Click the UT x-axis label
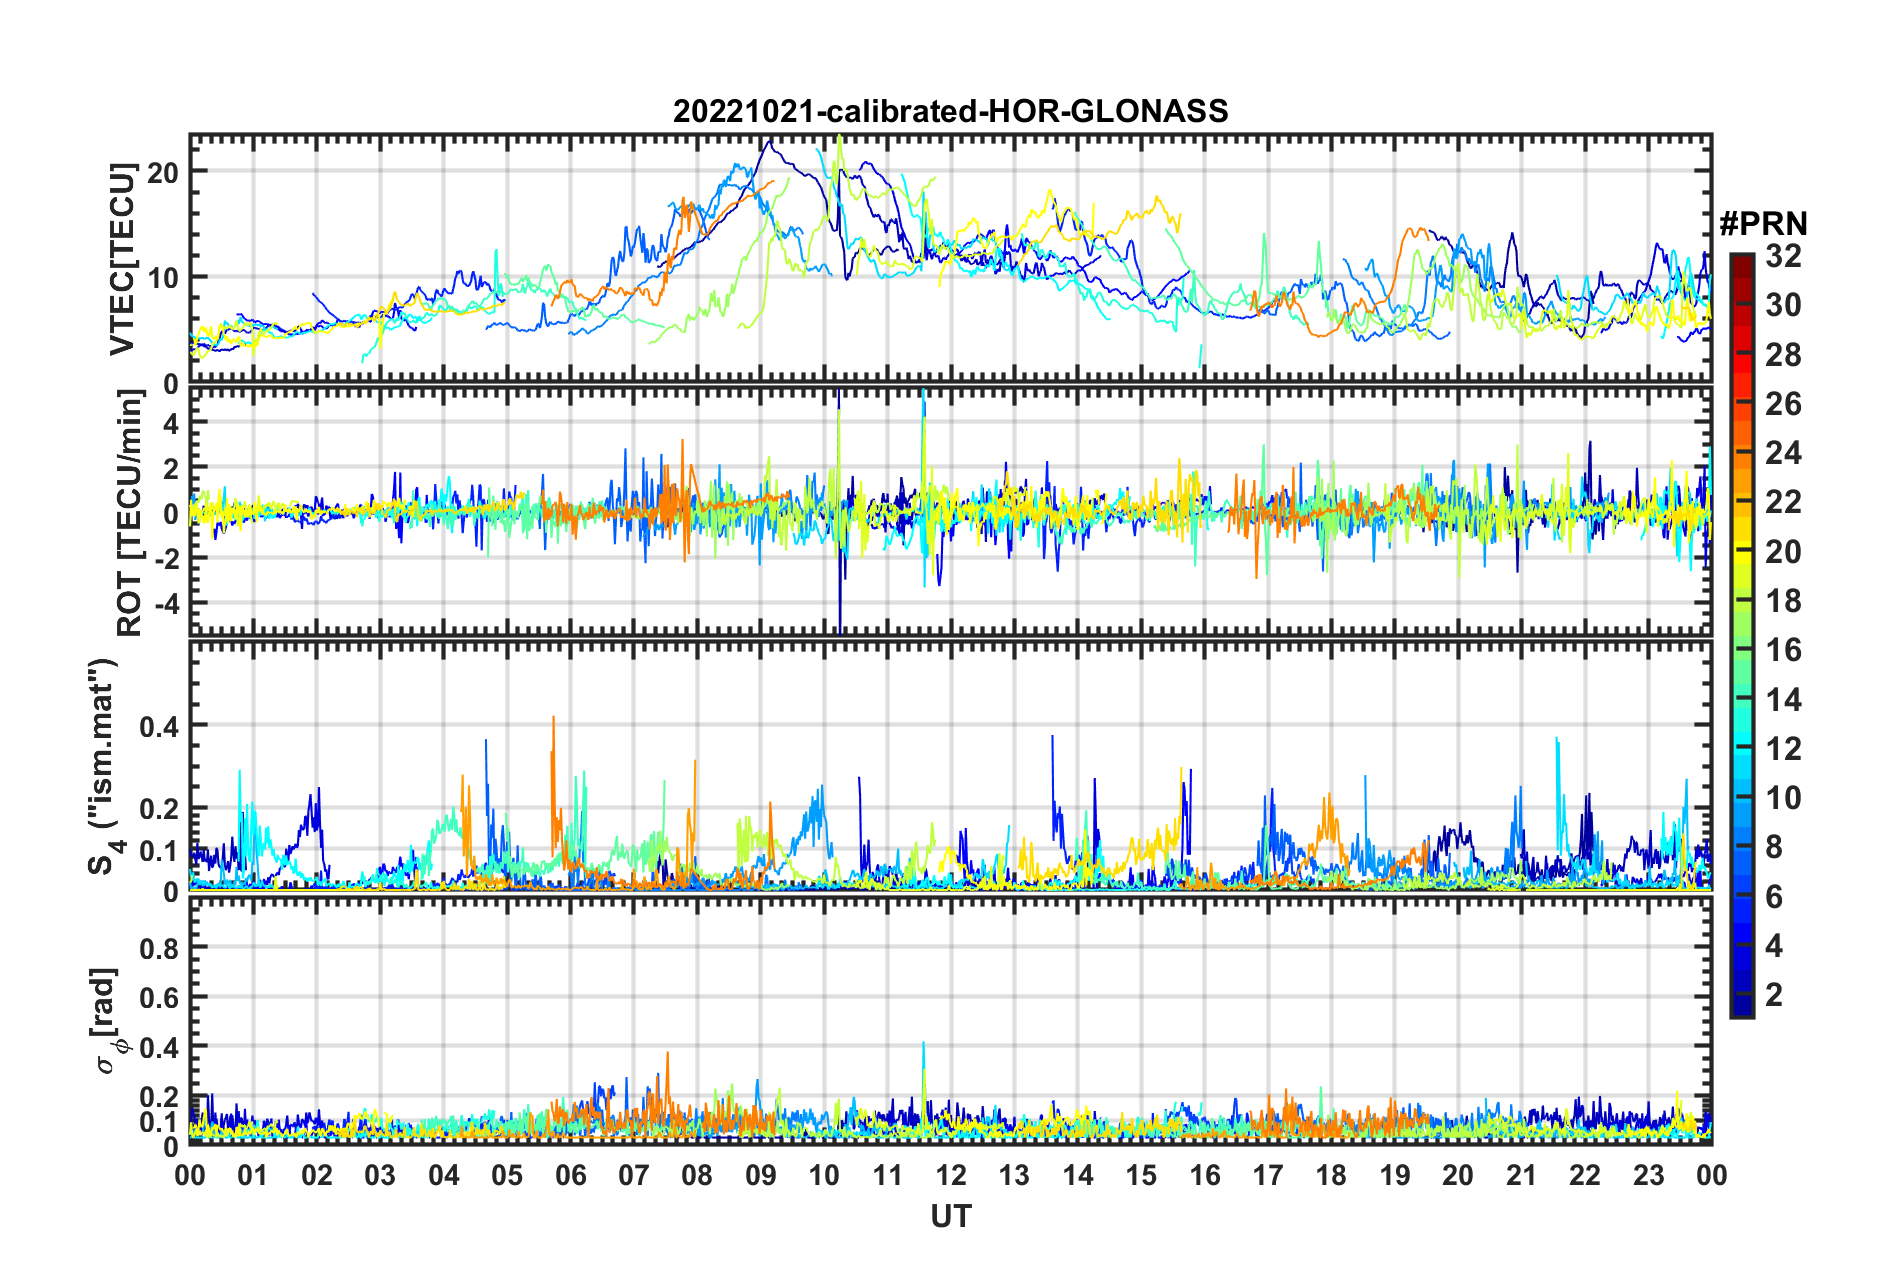This screenshot has width=1902, height=1272. (x=950, y=1216)
